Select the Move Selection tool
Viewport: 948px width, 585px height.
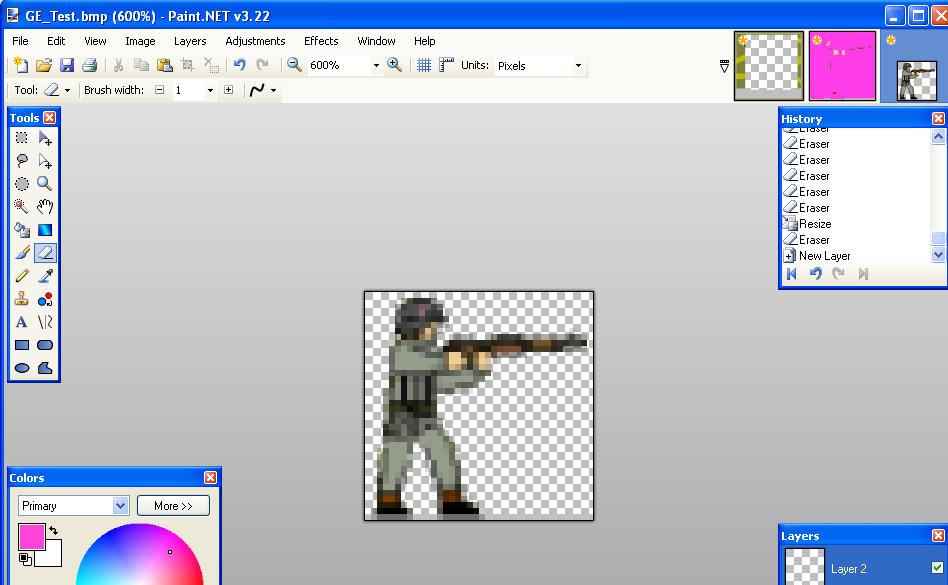45,161
